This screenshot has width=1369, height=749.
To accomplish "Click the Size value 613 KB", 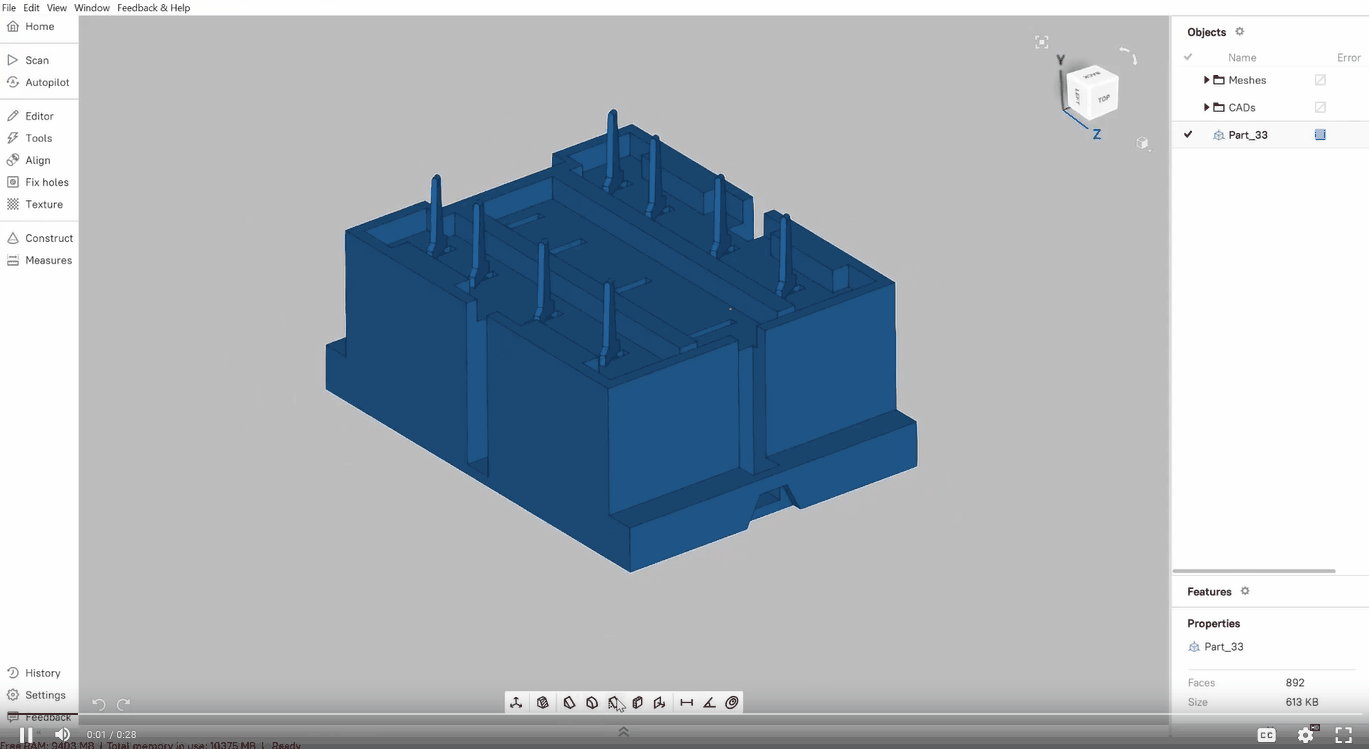I will [x=1302, y=702].
